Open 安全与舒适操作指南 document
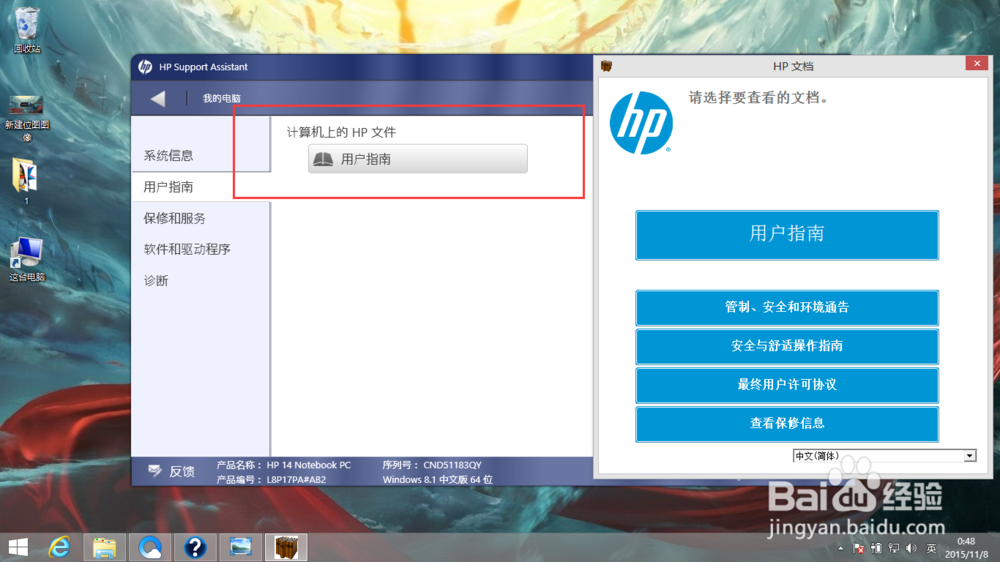This screenshot has width=1000, height=562. point(787,346)
